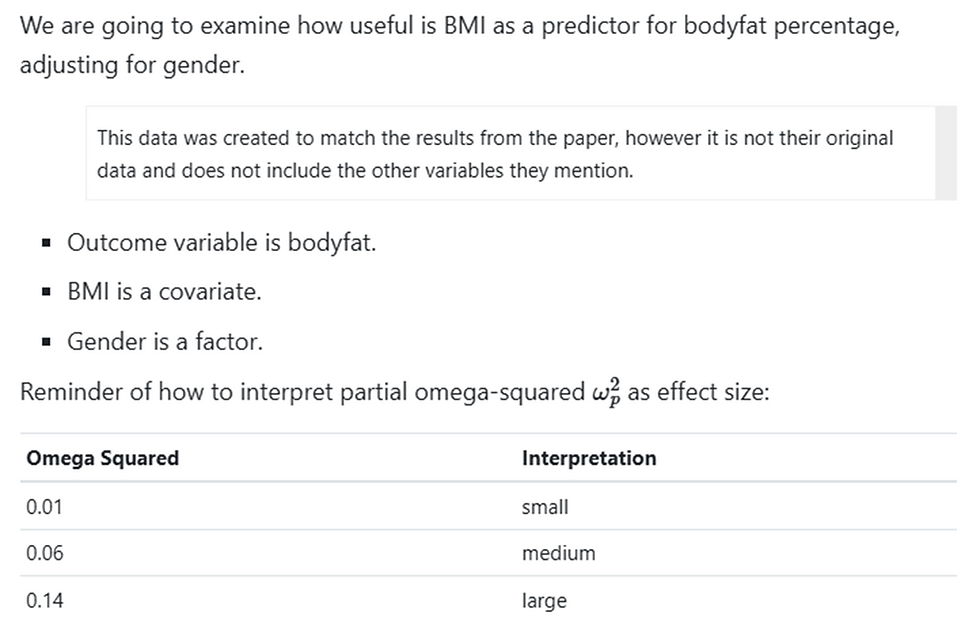Viewport: 980px width, 625px height.
Task: Click the 'adjusting for gender' intro line
Action: click(131, 72)
